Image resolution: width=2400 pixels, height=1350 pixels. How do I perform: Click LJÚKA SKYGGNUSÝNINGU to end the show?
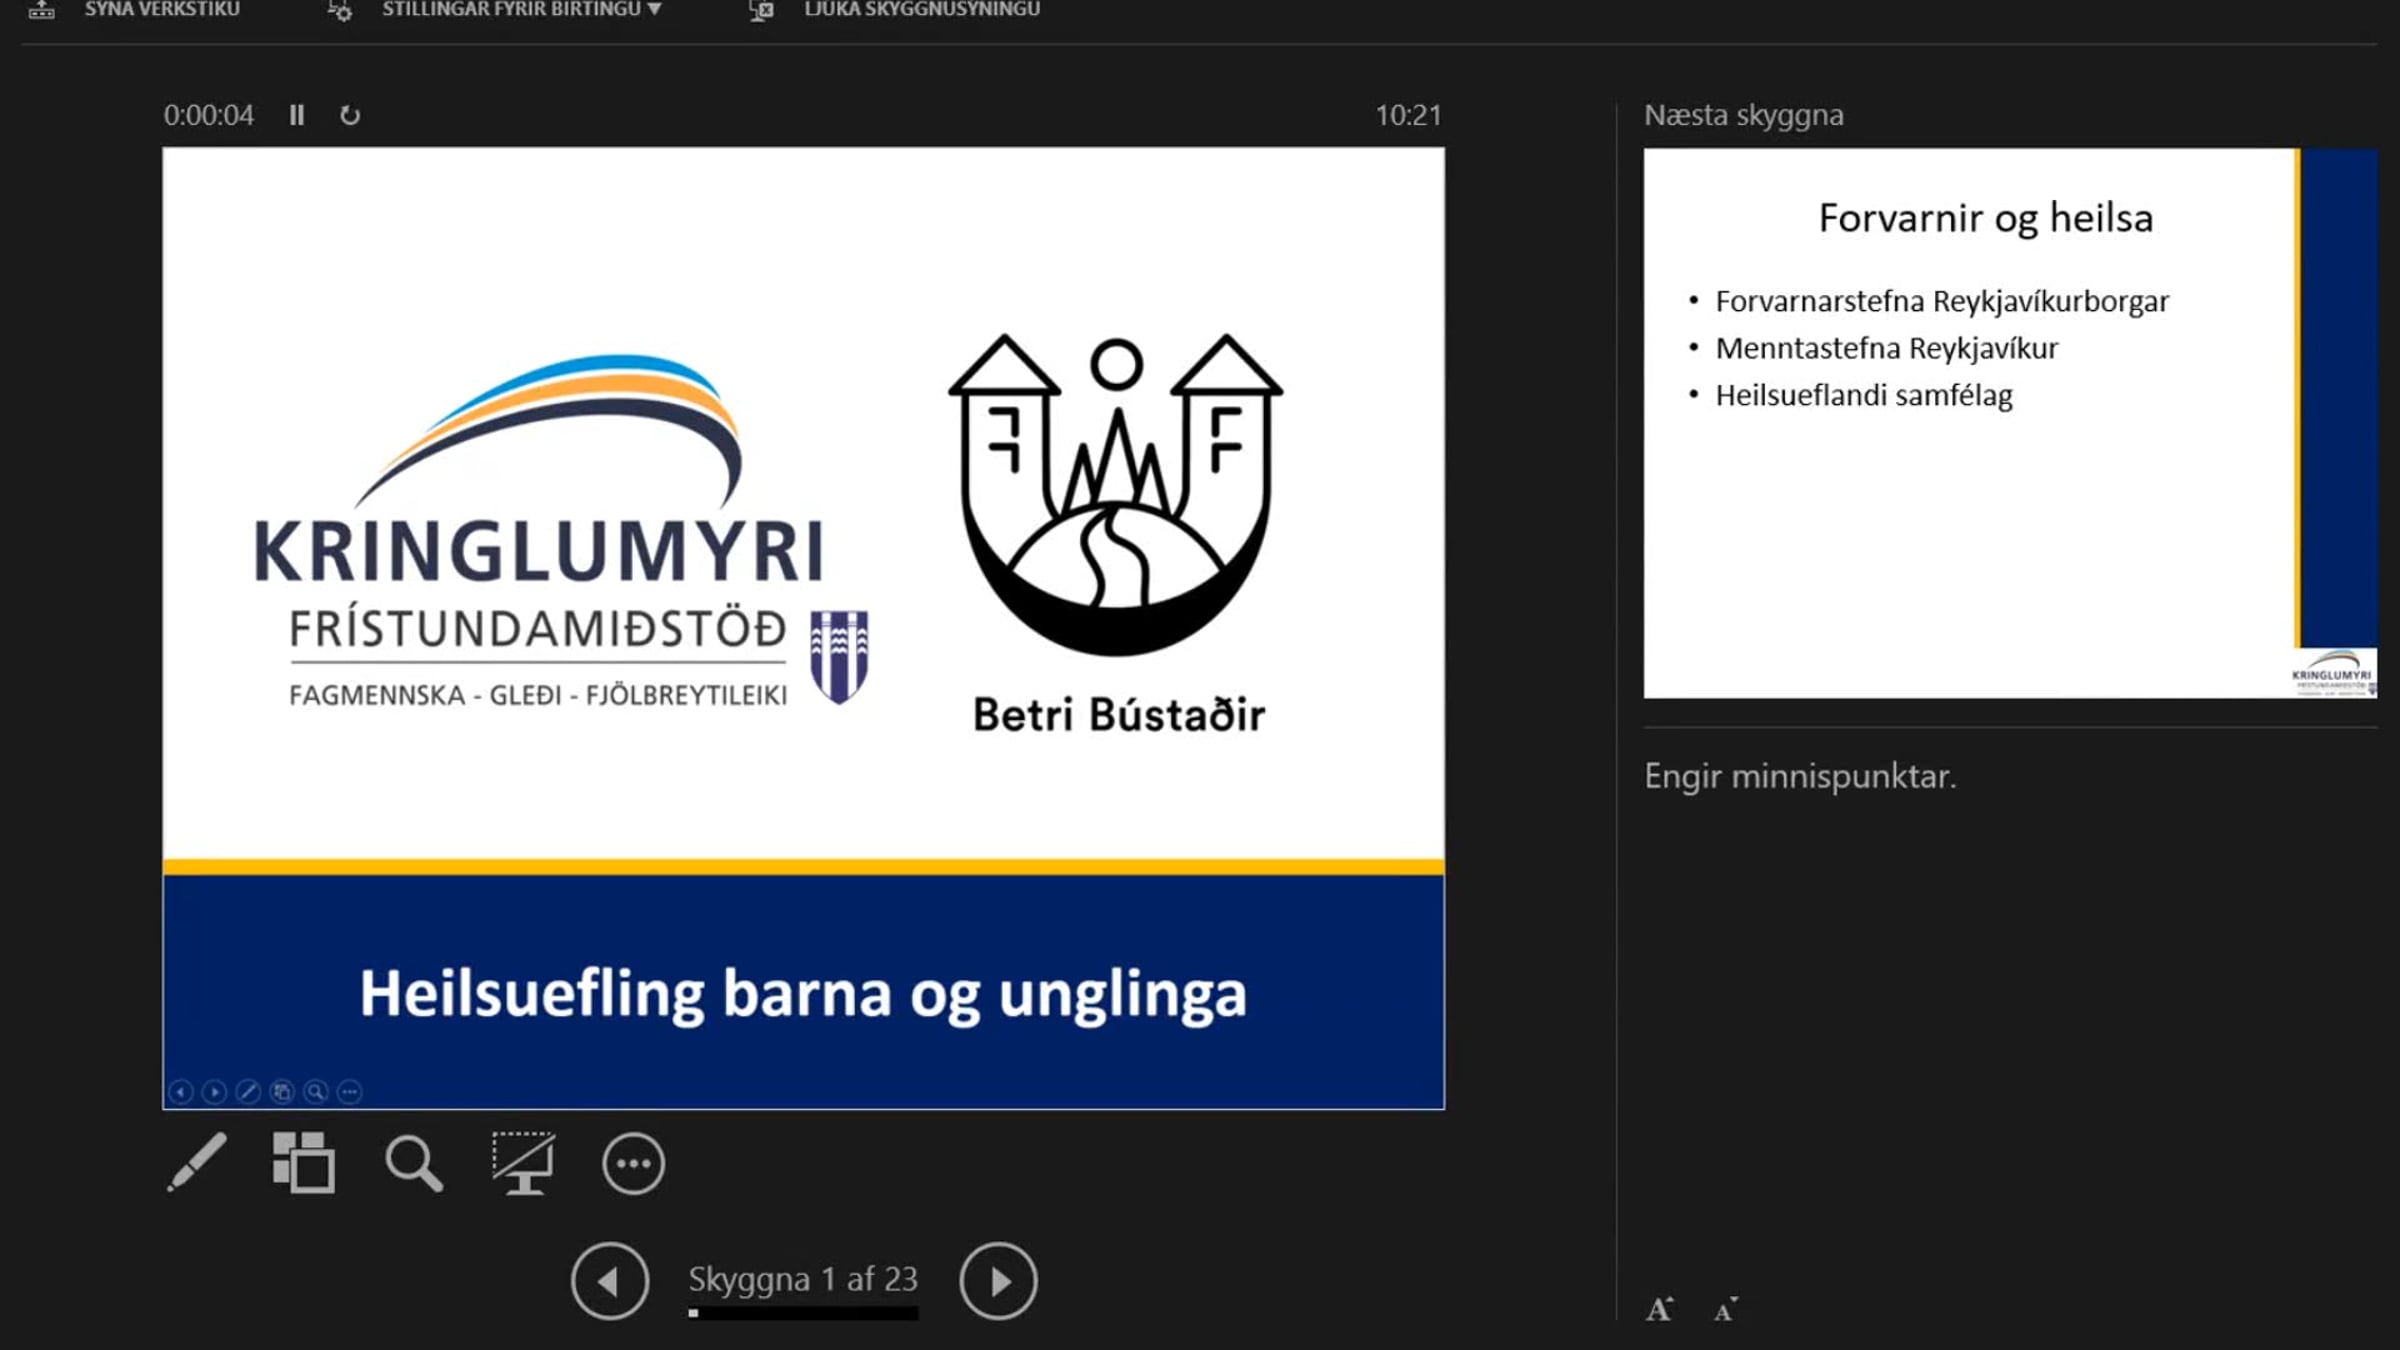[x=922, y=9]
